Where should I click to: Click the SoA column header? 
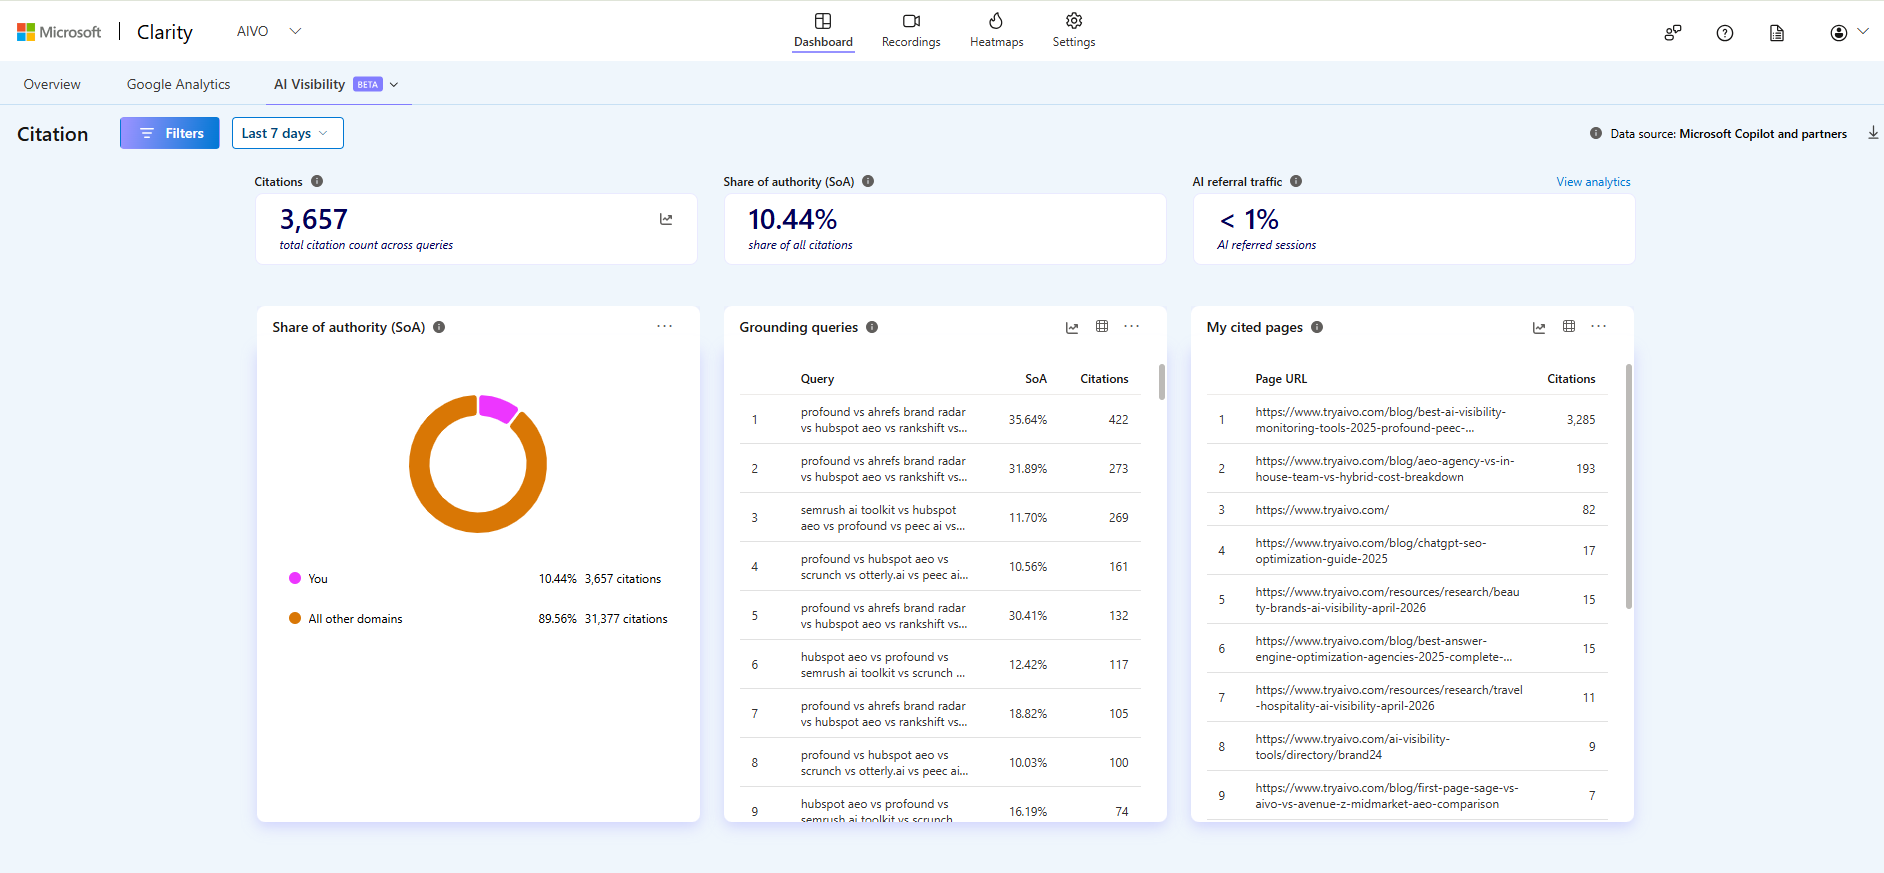pos(1036,379)
